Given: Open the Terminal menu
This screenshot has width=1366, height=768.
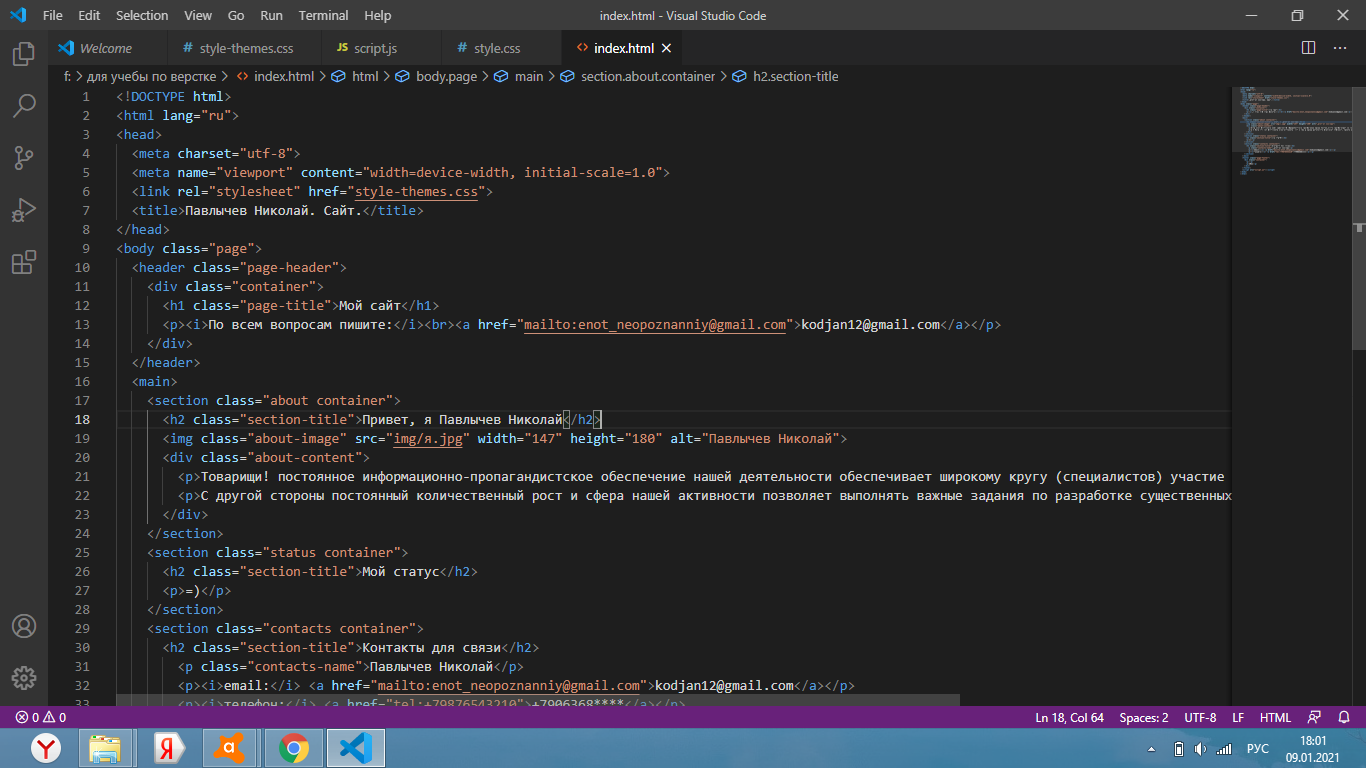Looking at the screenshot, I should 323,15.
